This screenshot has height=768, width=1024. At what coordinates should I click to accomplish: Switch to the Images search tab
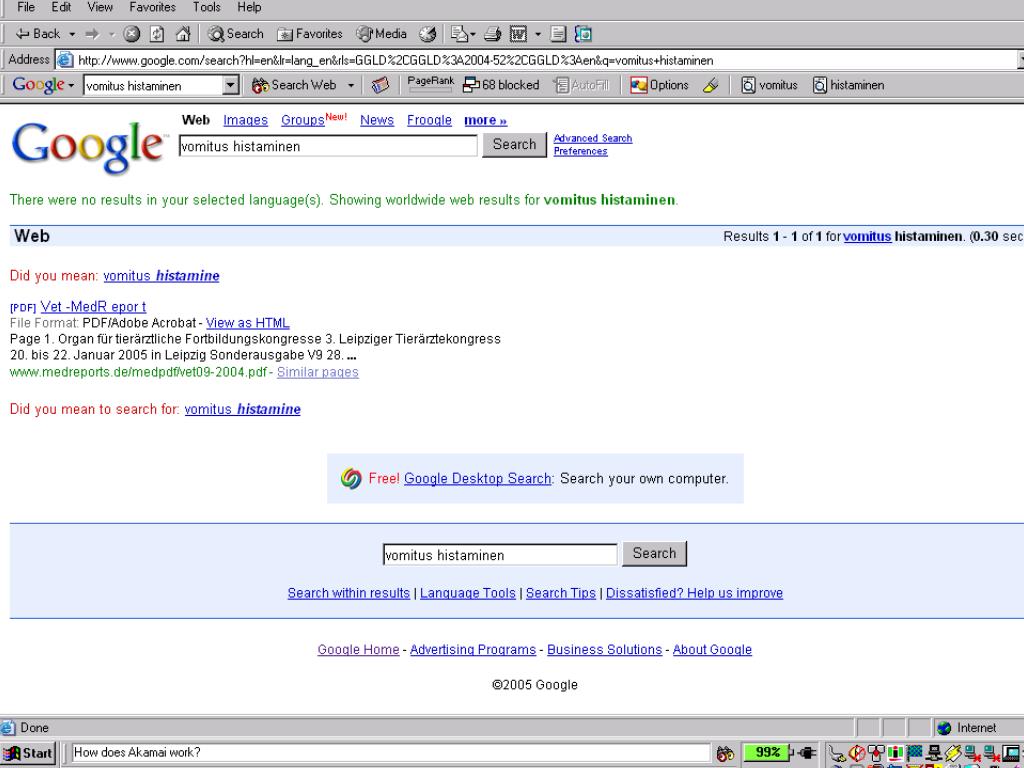click(246, 120)
